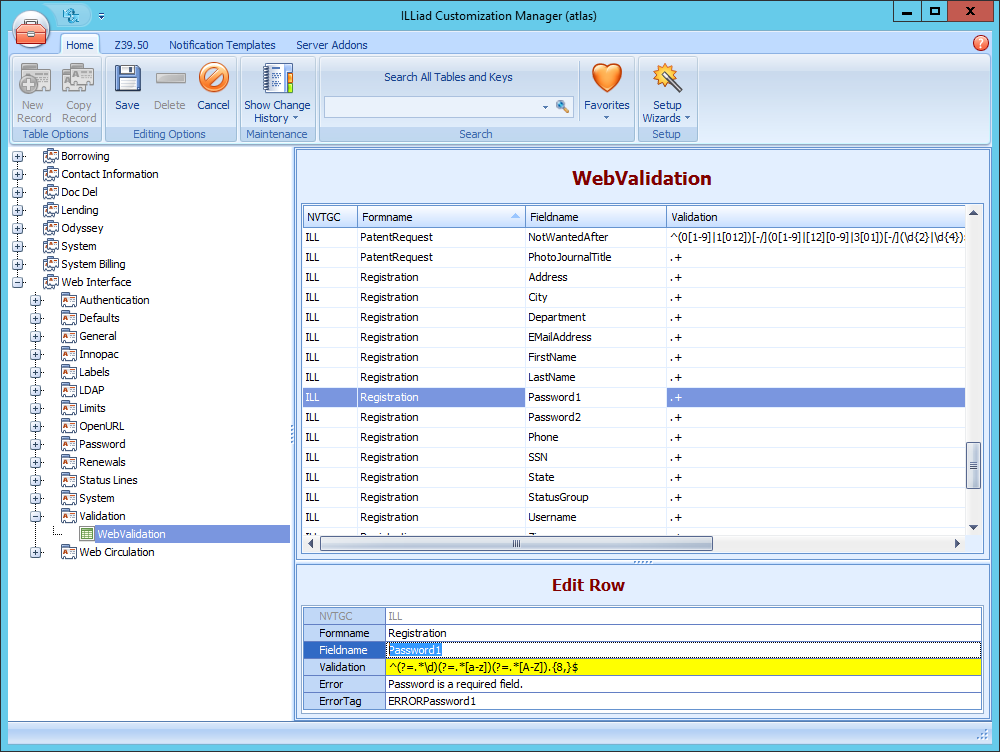Open the Setup Wizards dropdown arrow
This screenshot has width=1000, height=752.
pos(686,119)
